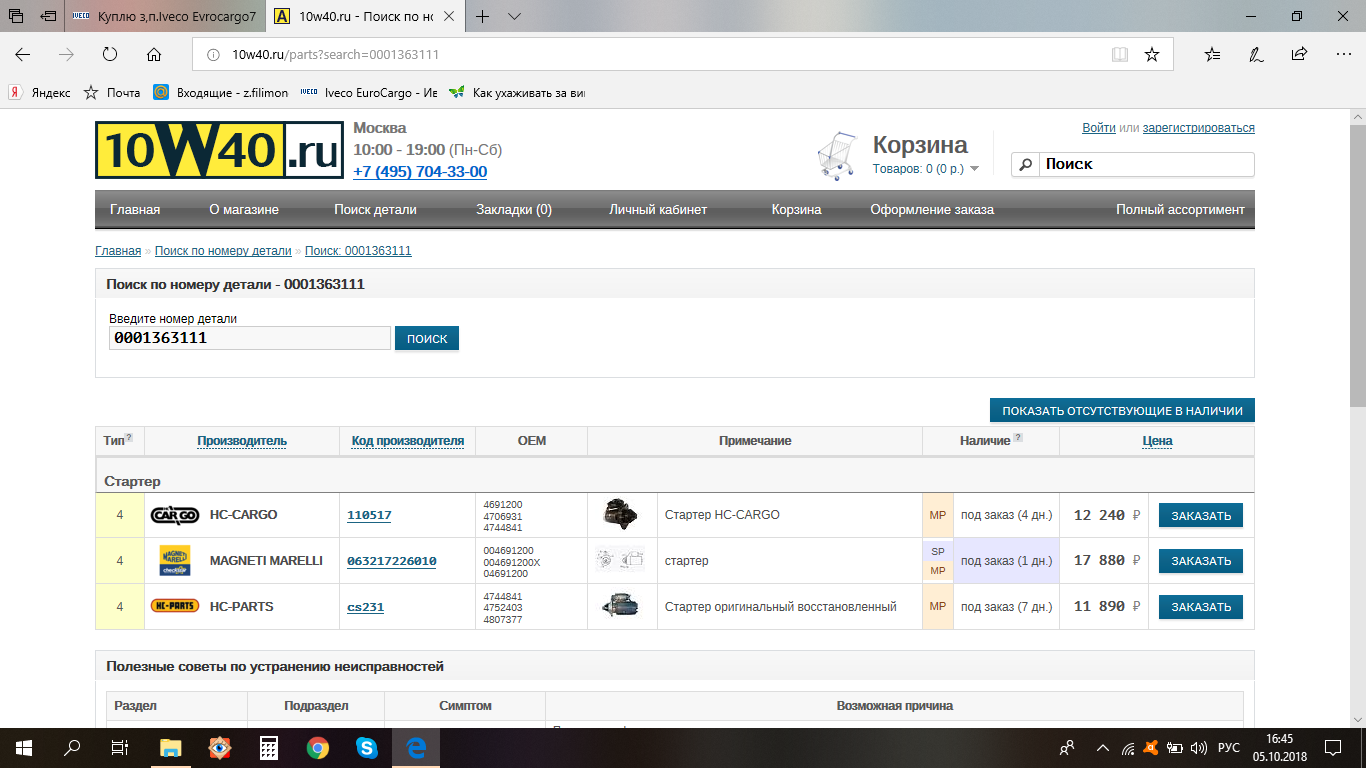This screenshot has width=1366, height=768.
Task: Click the add notes pen icon
Action: (x=1256, y=54)
